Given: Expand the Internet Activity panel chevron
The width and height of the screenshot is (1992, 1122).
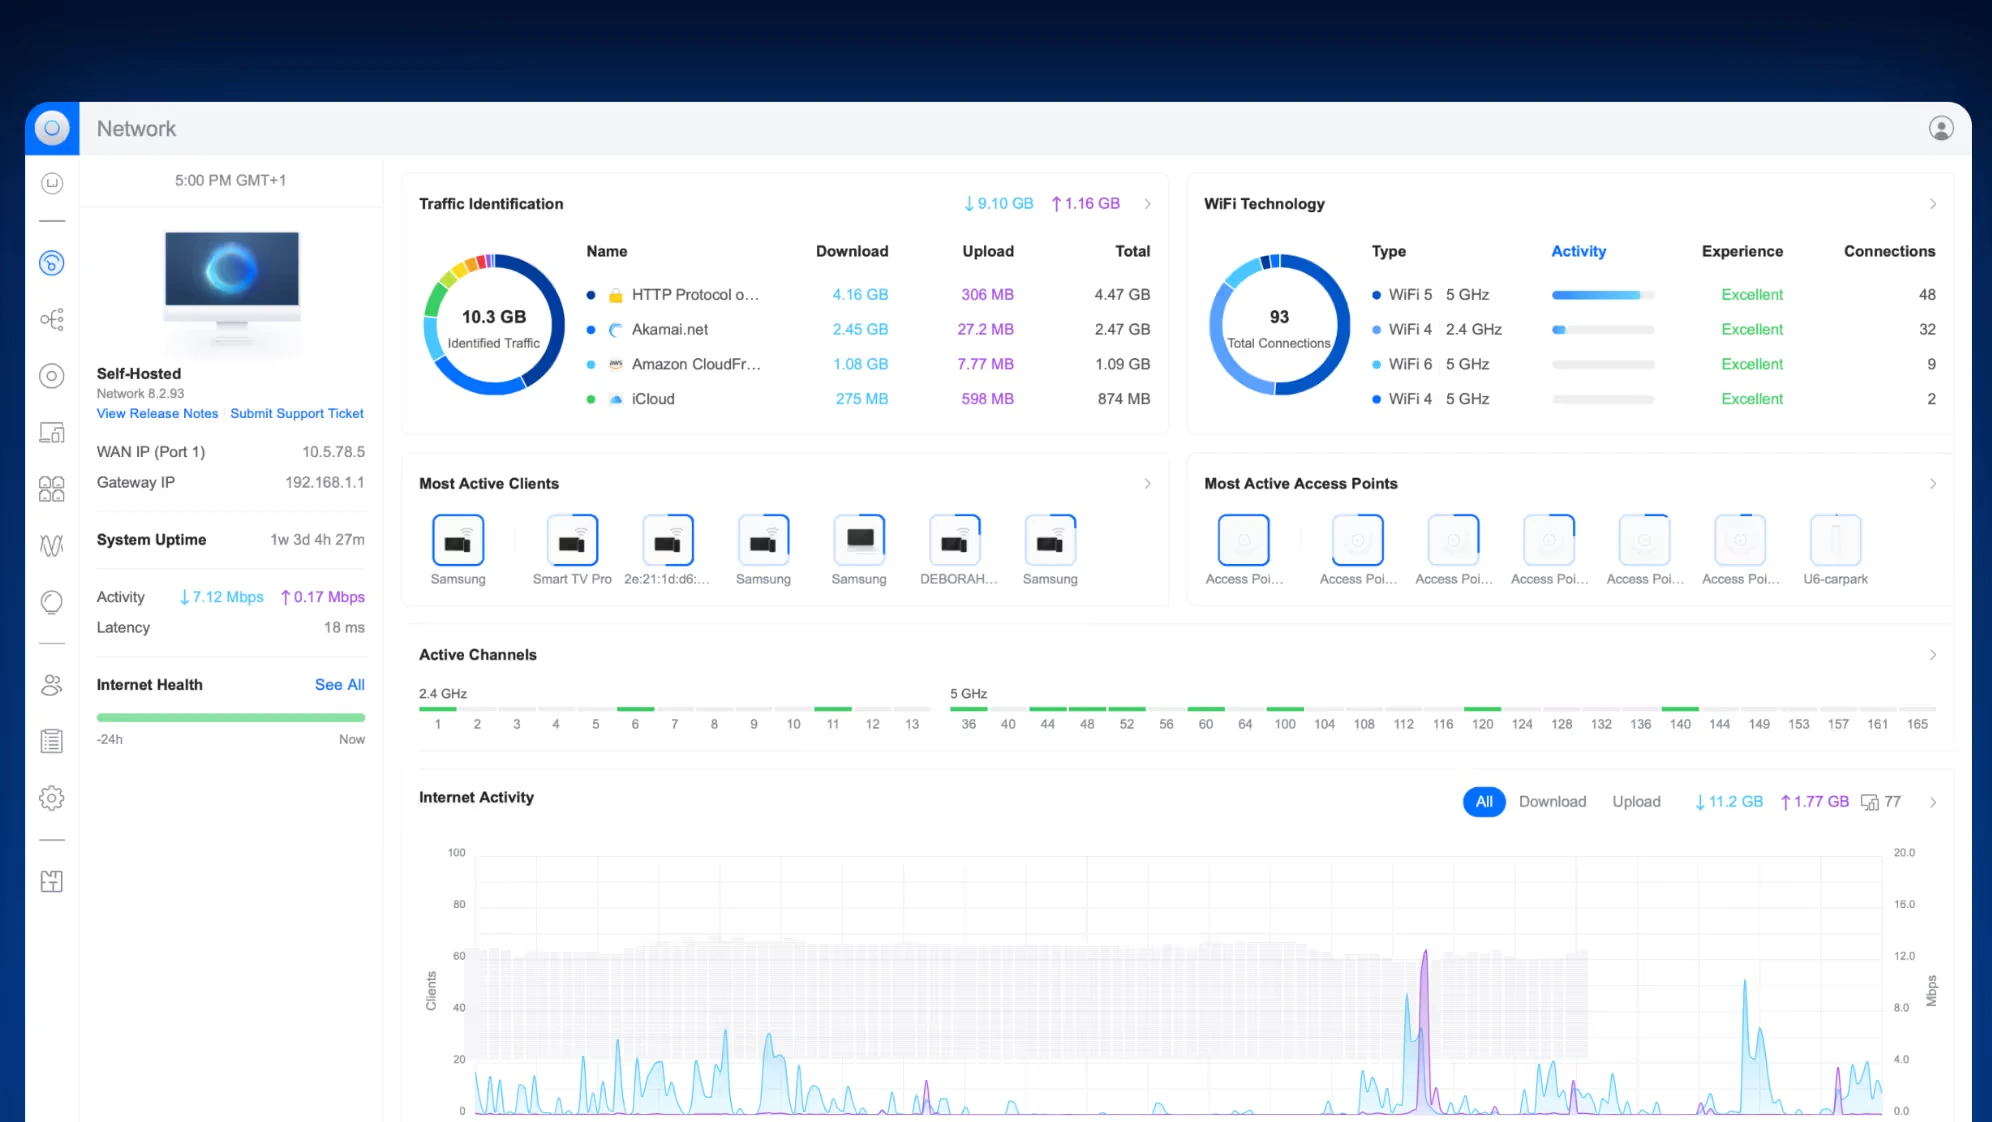Looking at the screenshot, I should [x=1932, y=802].
